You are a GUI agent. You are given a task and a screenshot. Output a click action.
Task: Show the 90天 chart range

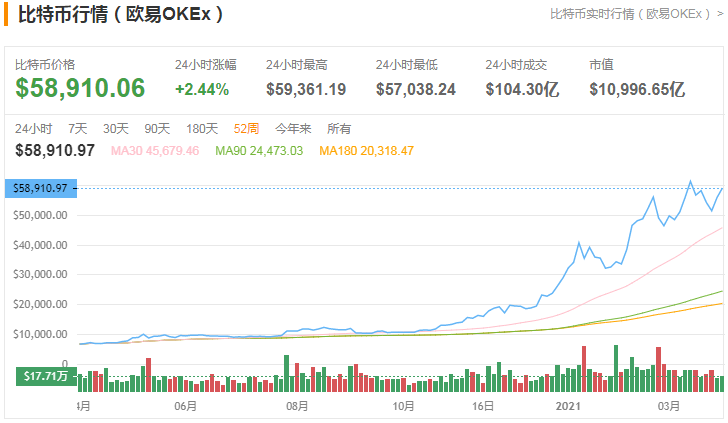157,128
